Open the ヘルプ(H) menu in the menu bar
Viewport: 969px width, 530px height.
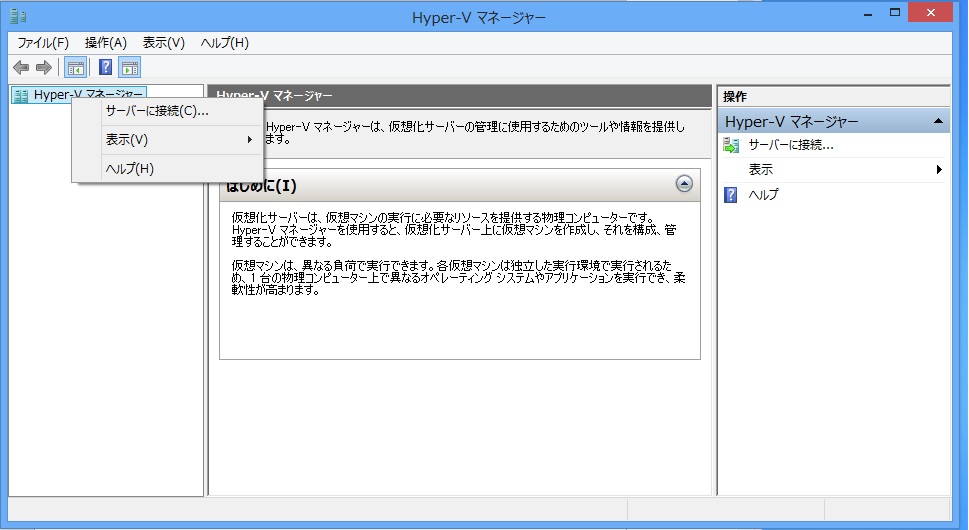[x=225, y=43]
